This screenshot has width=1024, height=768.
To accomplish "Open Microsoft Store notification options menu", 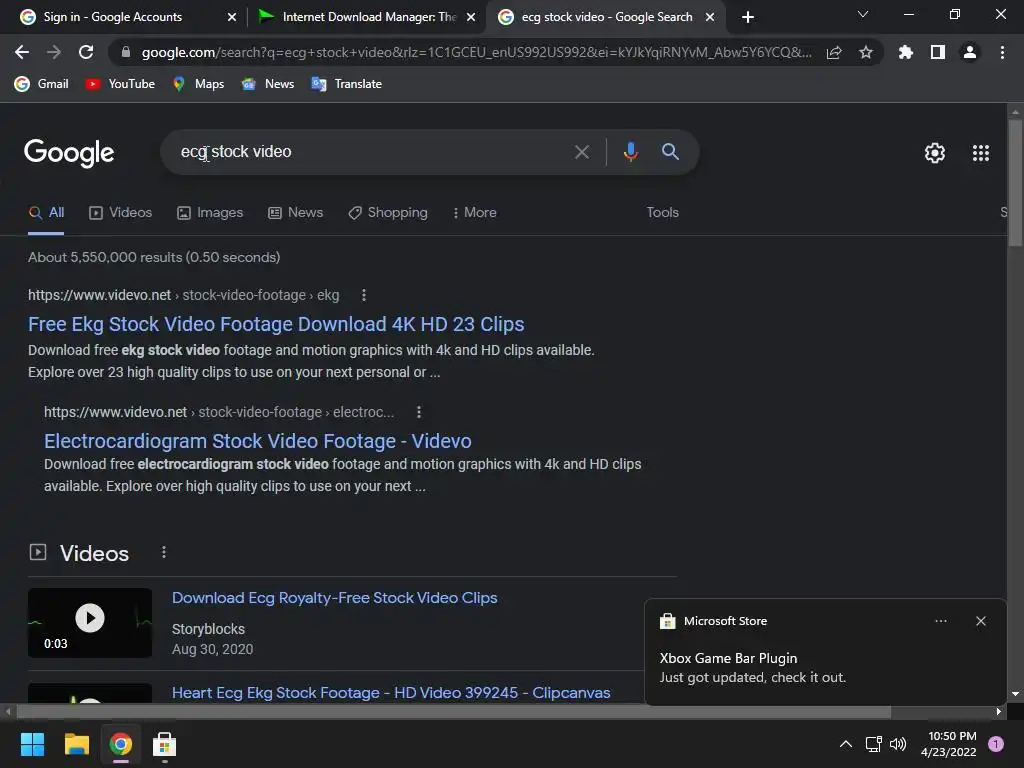I will click(940, 621).
